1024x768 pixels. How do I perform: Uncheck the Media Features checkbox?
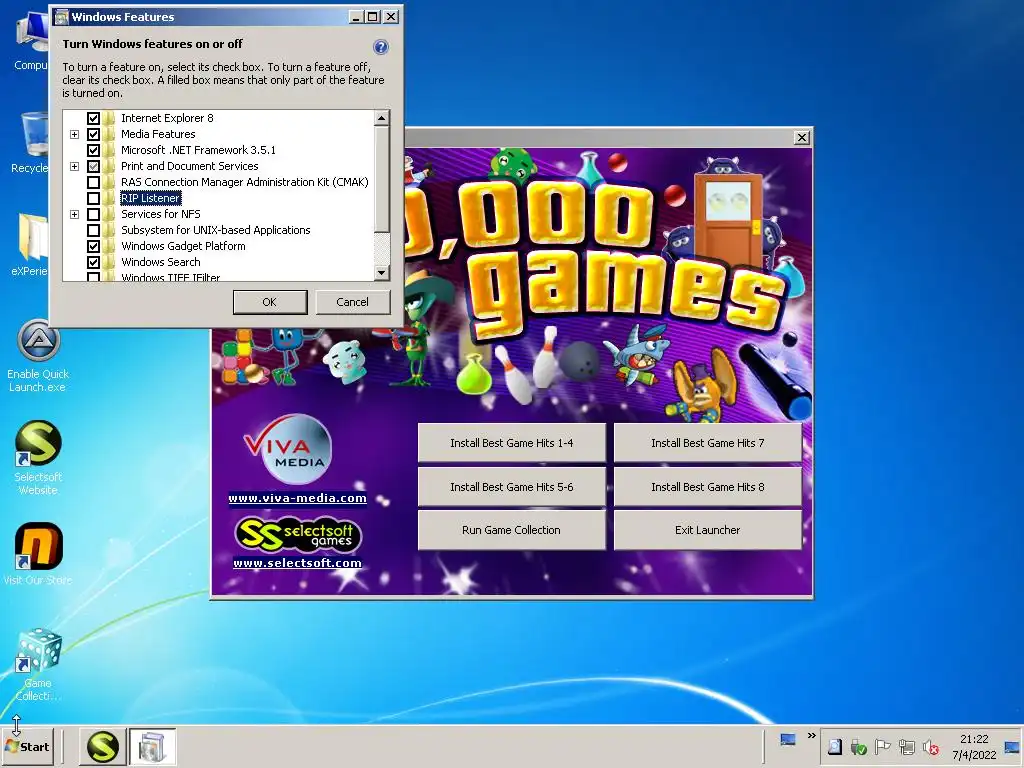click(x=93, y=135)
